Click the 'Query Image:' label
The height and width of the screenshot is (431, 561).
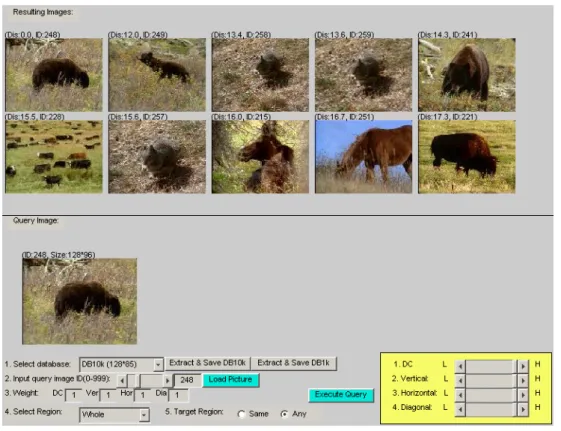(35, 220)
